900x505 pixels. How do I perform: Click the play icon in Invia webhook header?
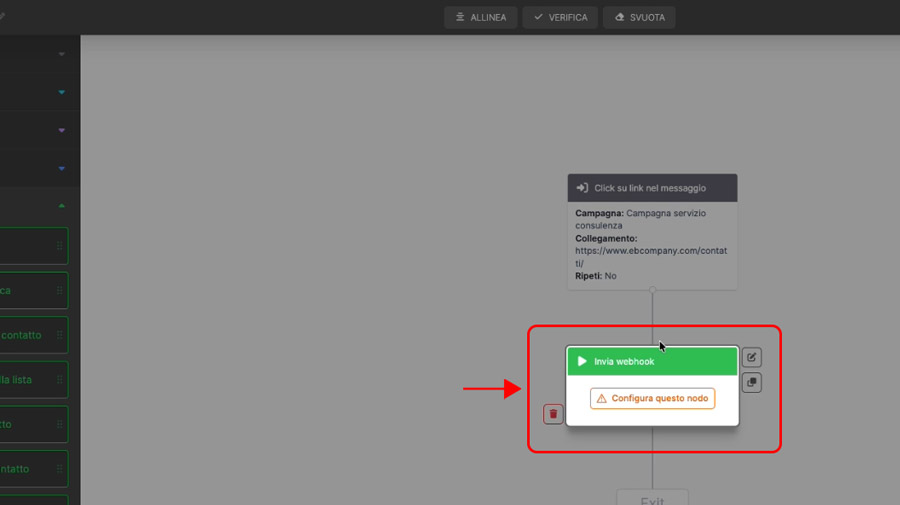582,361
